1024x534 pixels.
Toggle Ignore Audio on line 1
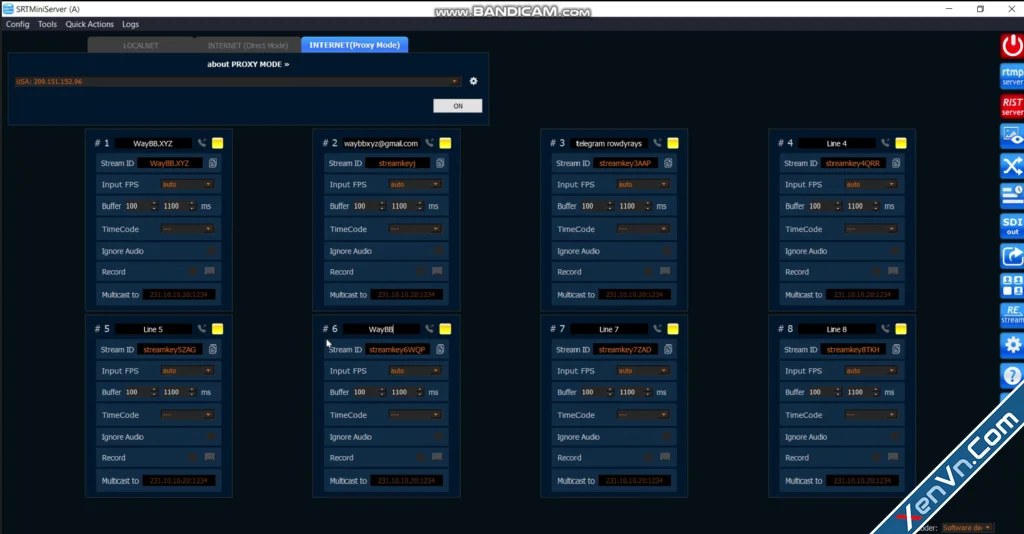pyautogui.click(x=210, y=251)
